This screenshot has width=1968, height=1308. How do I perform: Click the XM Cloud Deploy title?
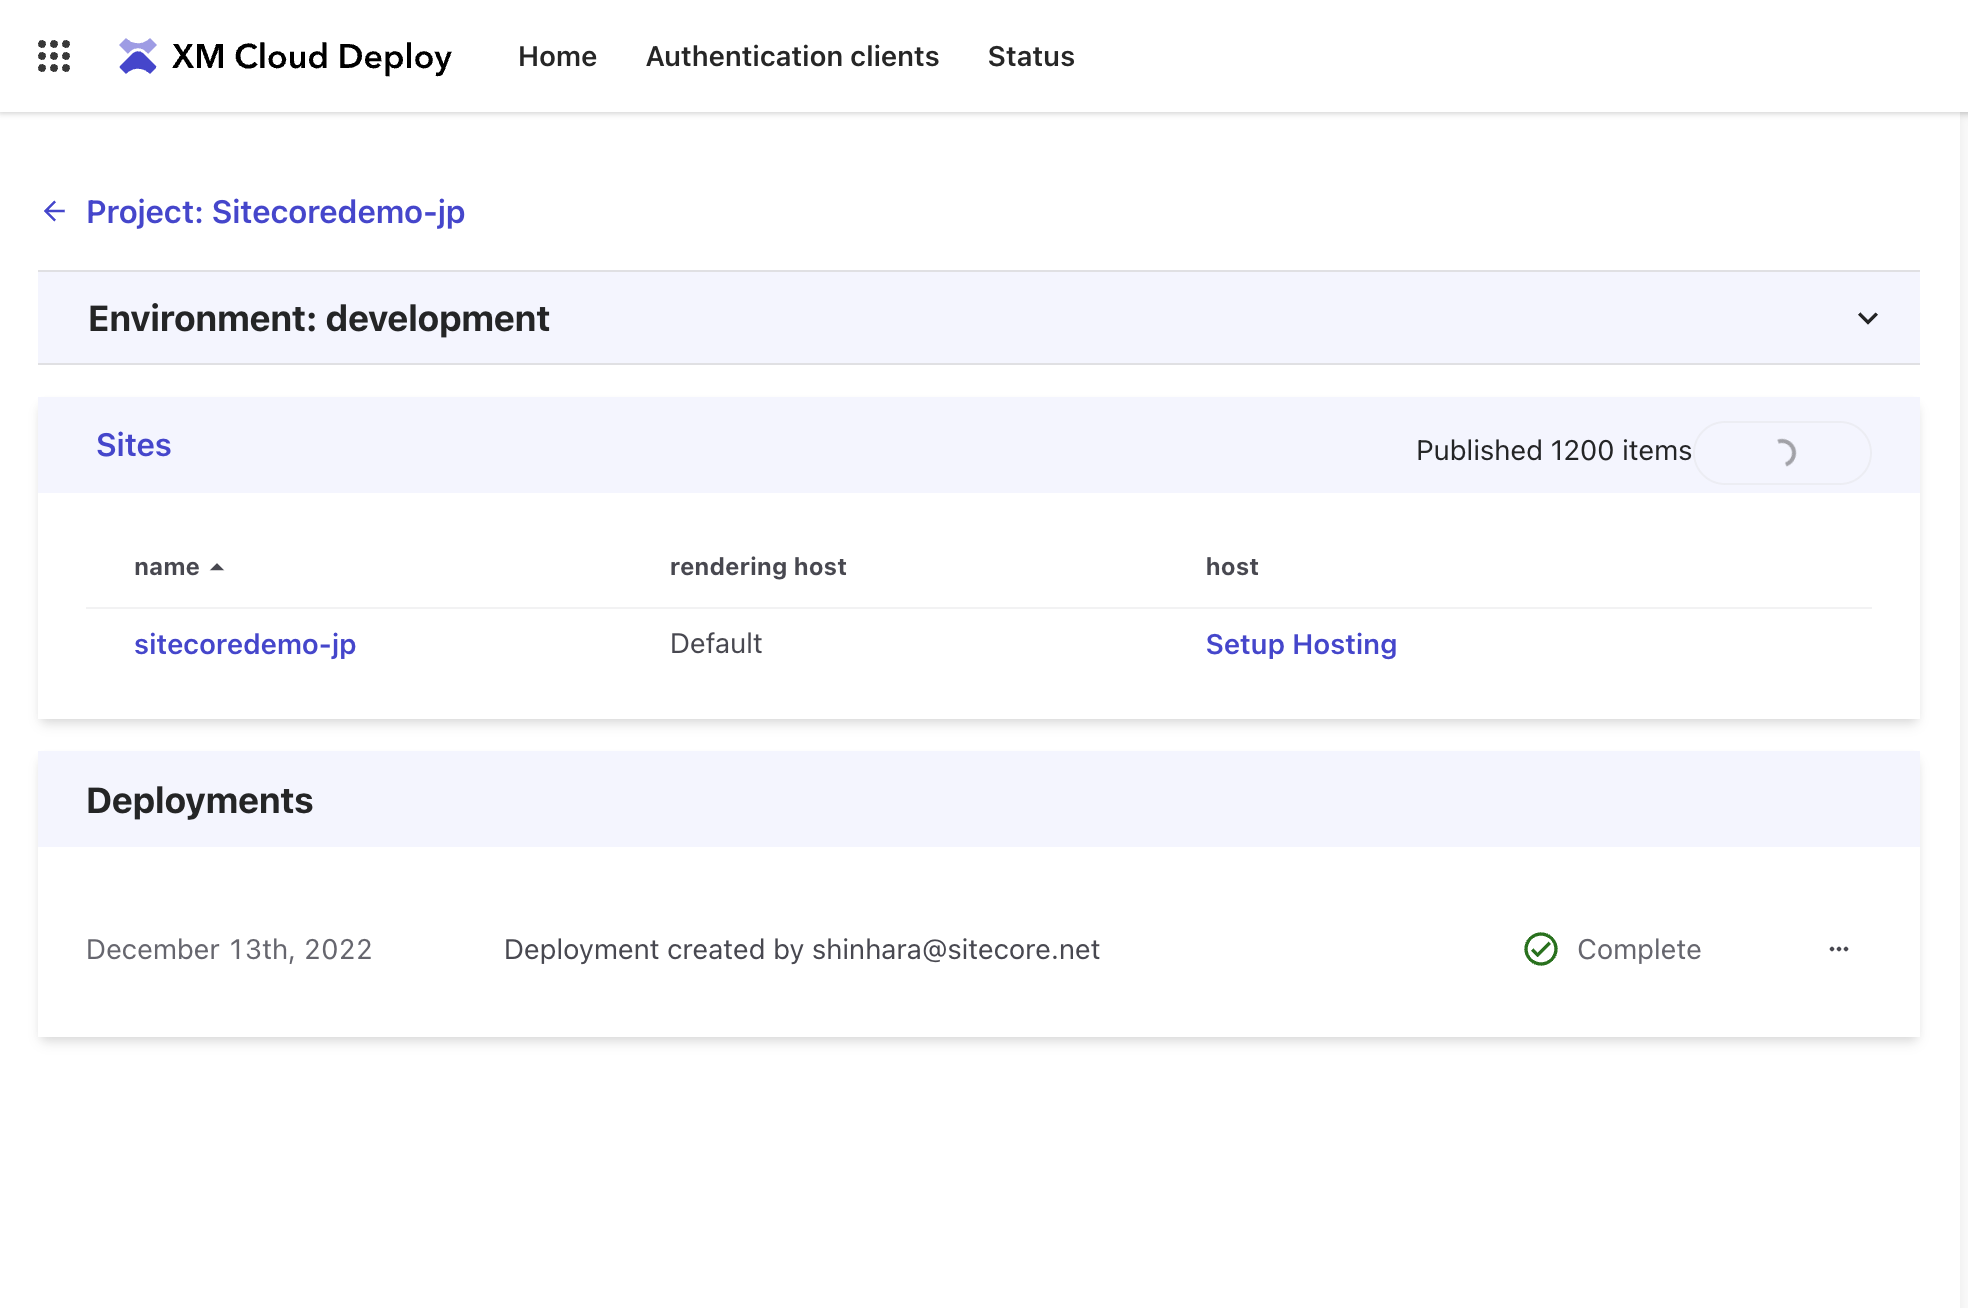tap(312, 56)
